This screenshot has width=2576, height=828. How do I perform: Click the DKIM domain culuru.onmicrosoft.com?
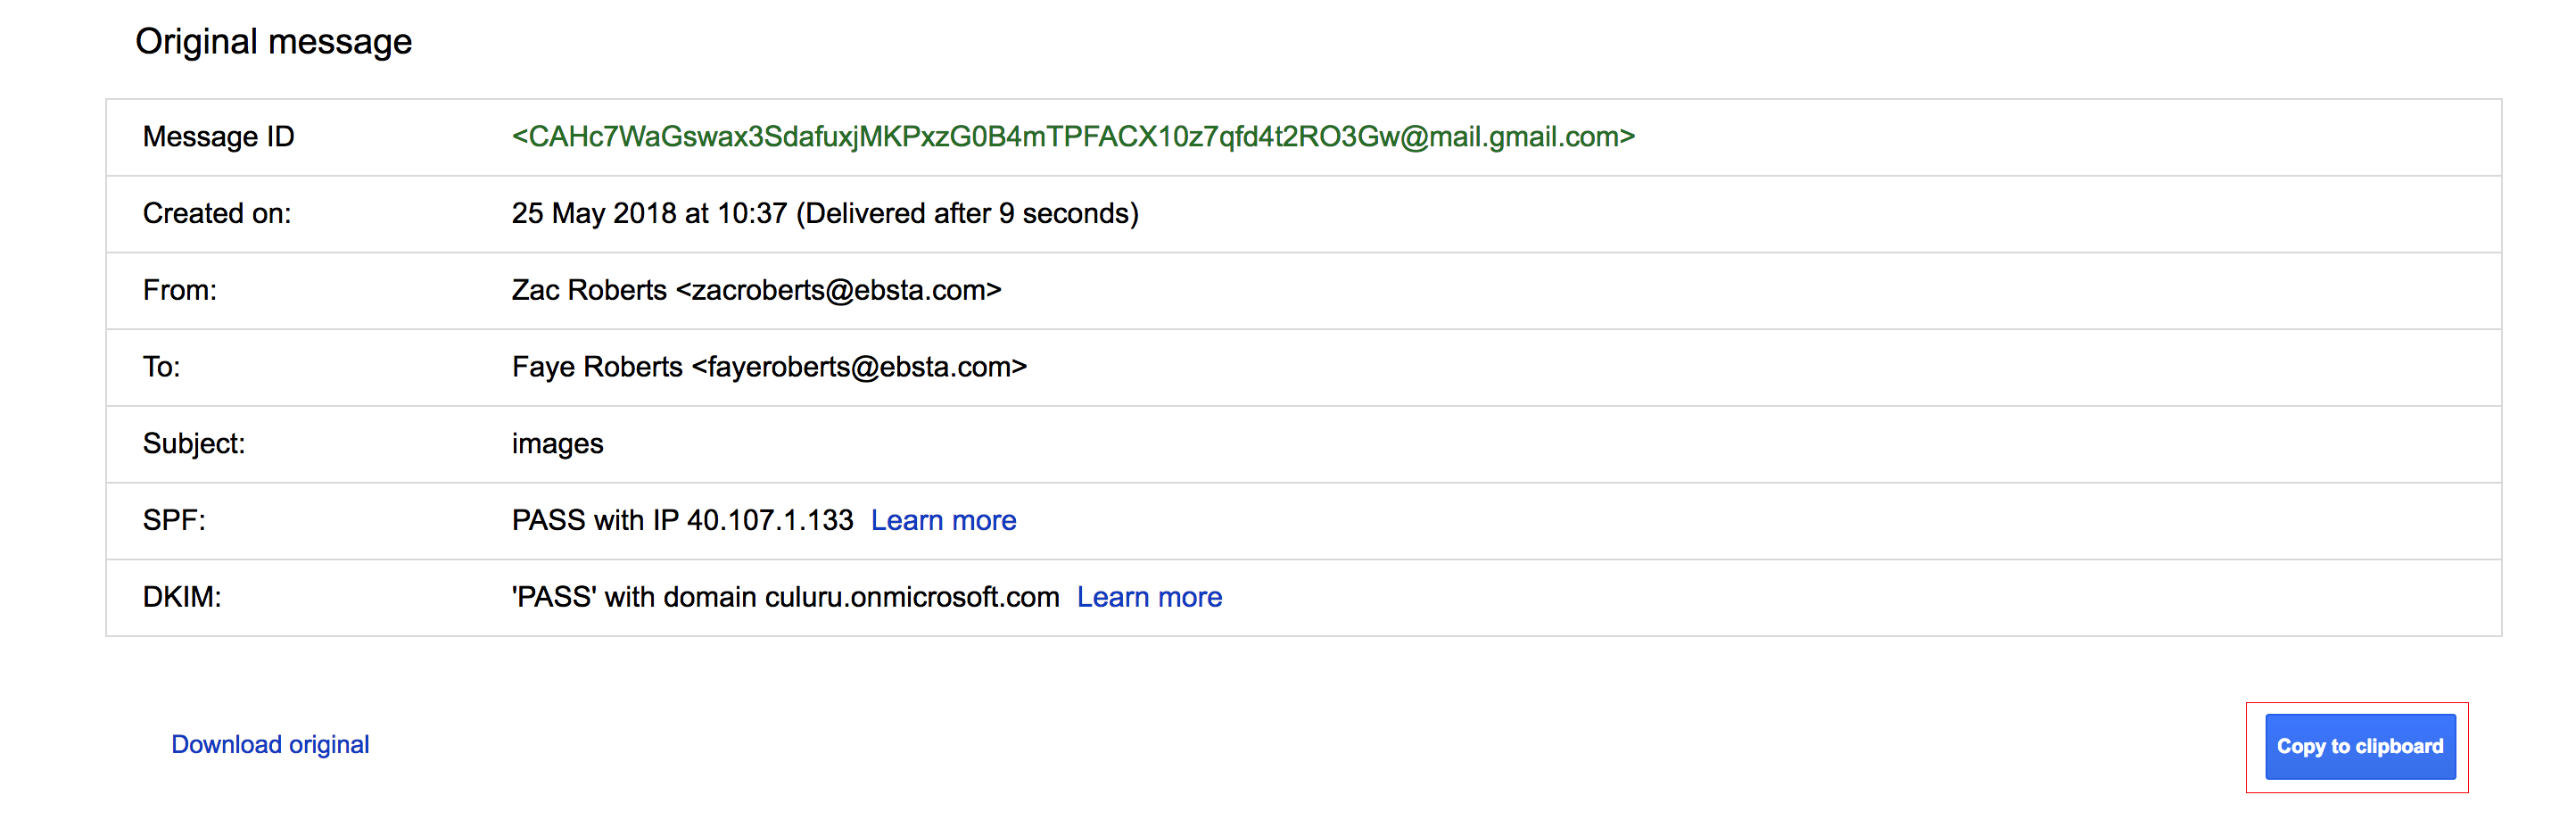coord(911,597)
